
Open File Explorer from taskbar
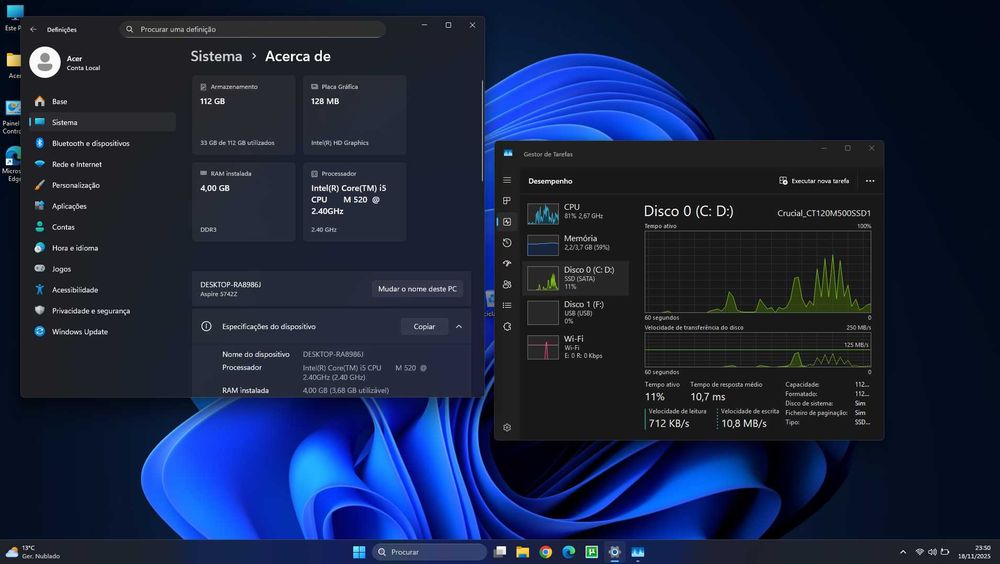coord(523,552)
